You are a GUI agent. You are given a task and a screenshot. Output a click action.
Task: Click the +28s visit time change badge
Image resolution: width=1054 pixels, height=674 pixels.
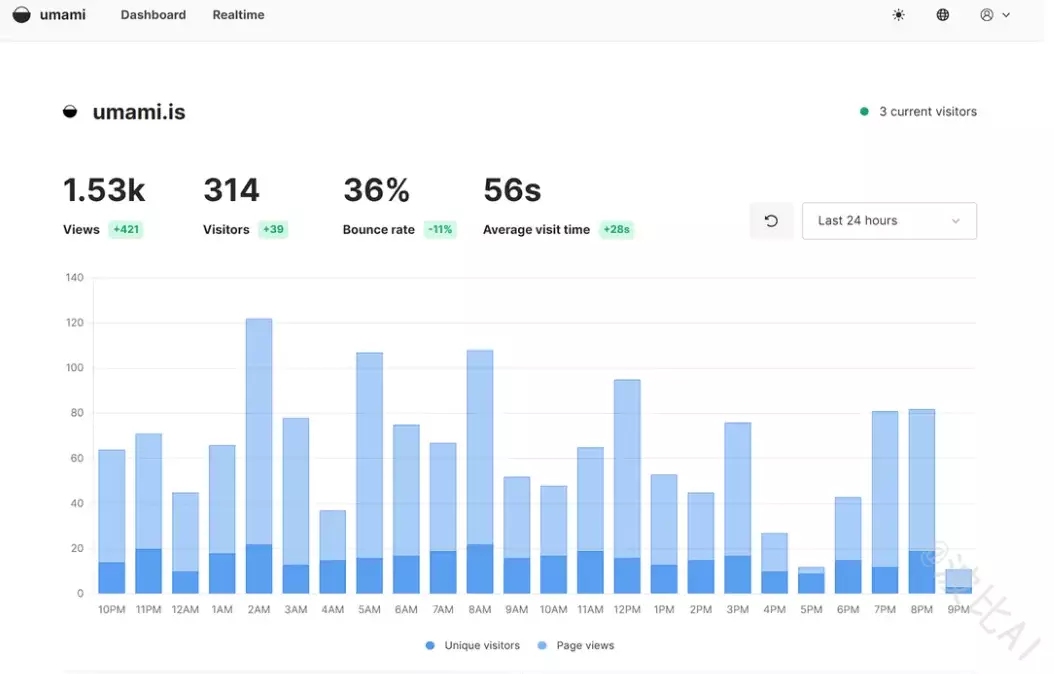616,229
